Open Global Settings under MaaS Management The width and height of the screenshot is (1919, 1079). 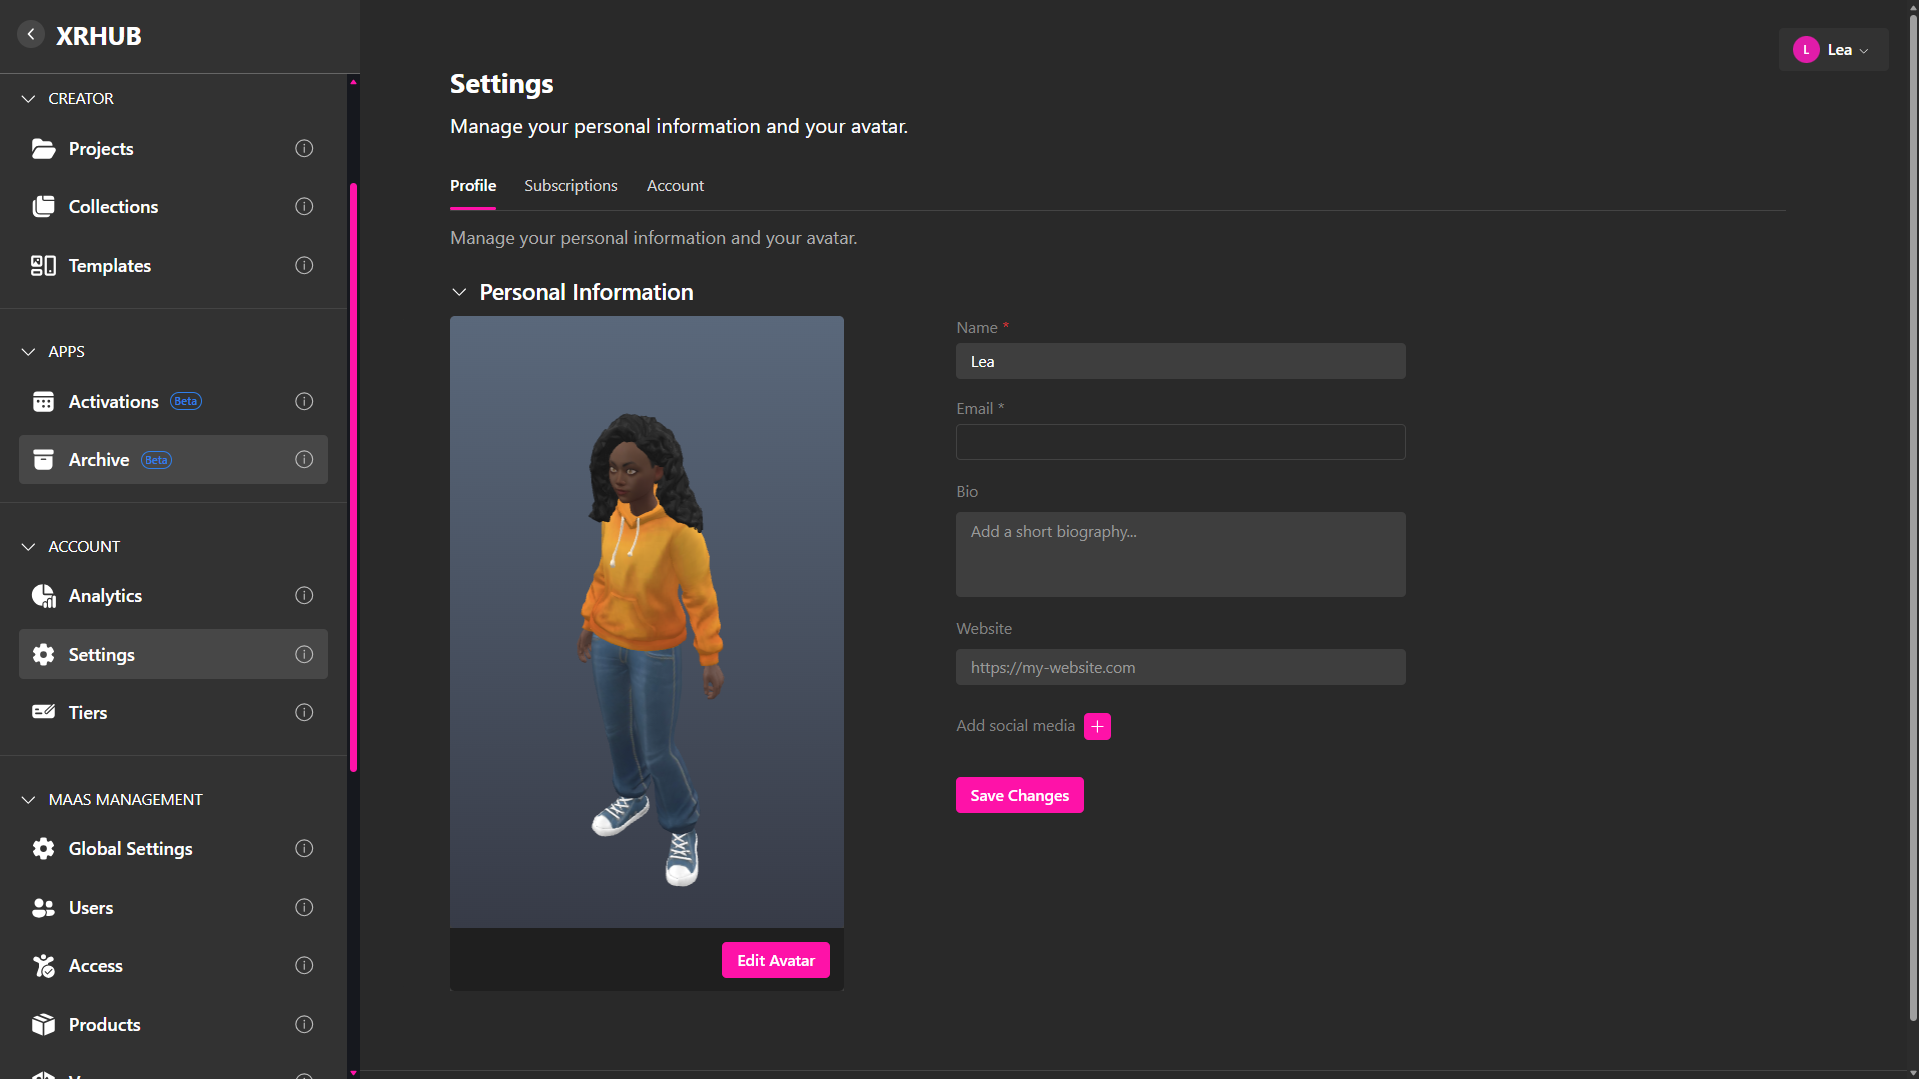(x=44, y=848)
